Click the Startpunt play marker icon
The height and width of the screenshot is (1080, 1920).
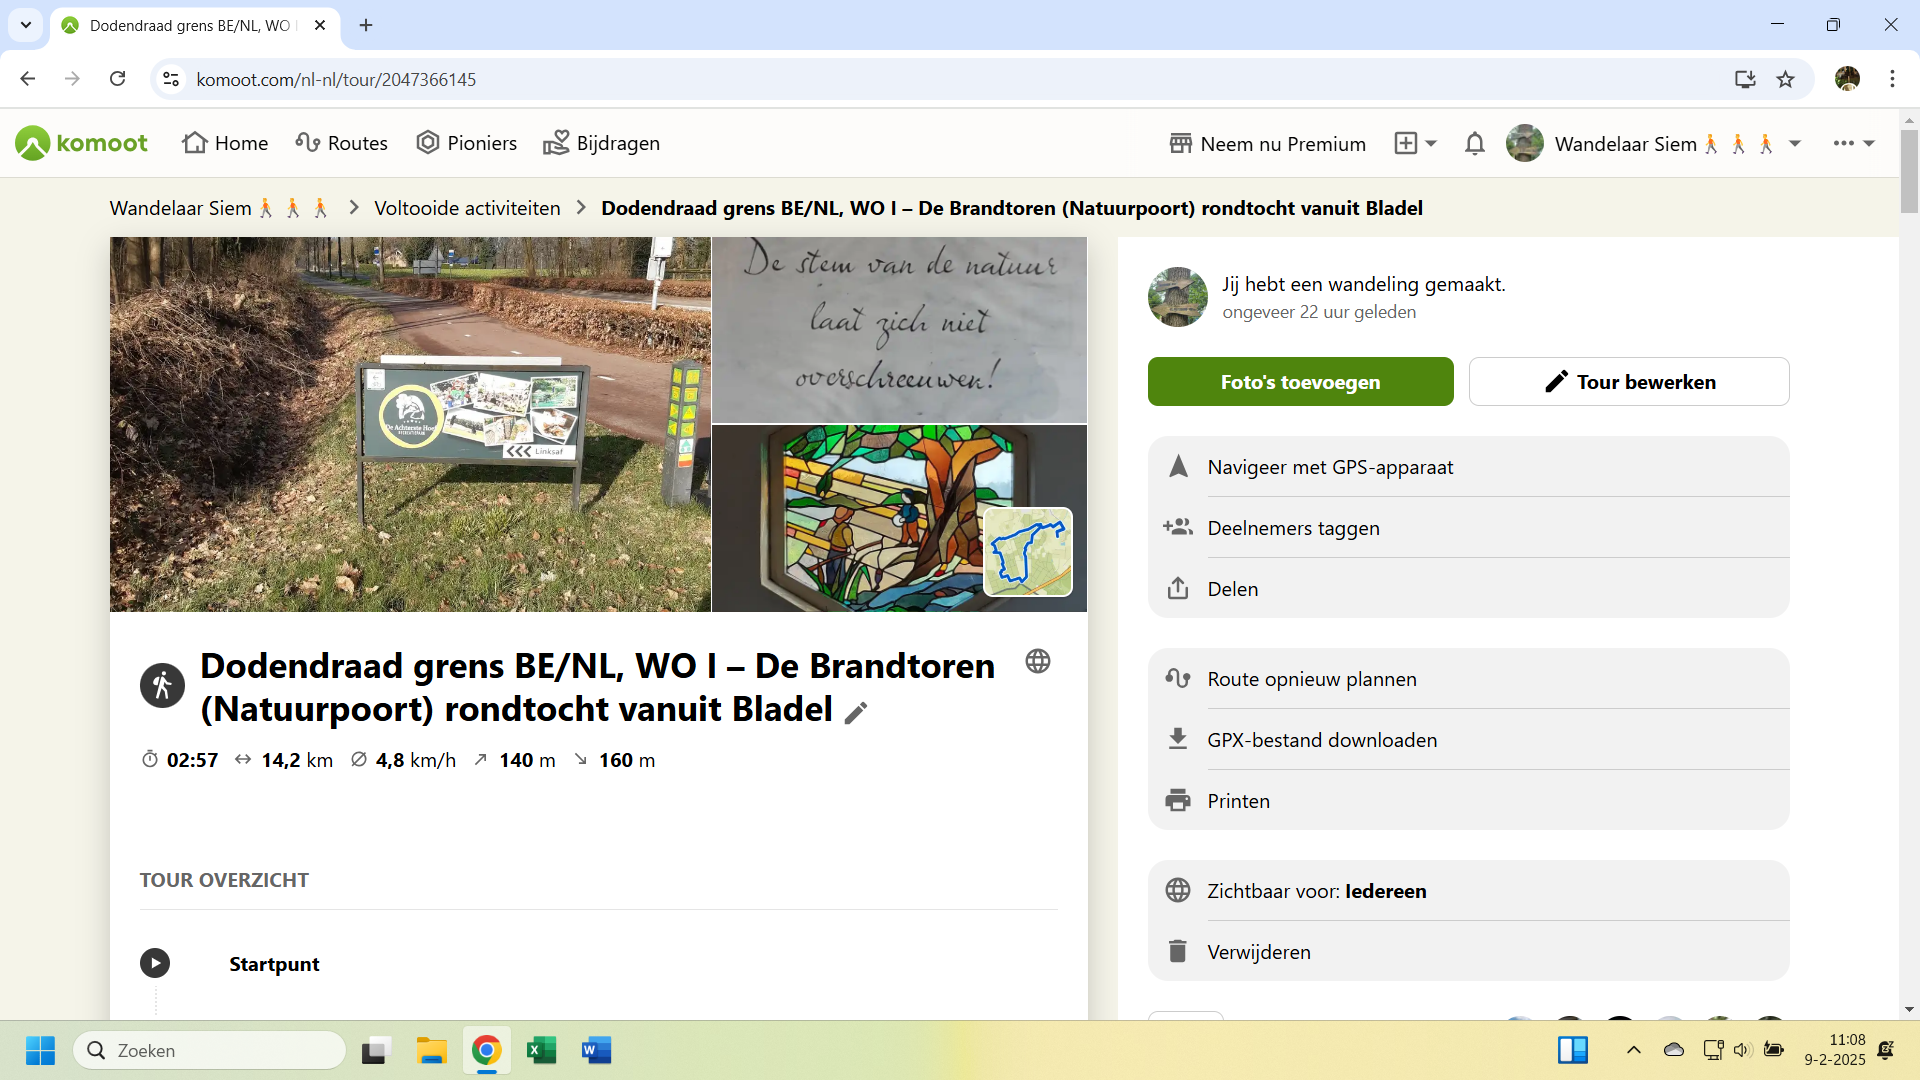[155, 963]
